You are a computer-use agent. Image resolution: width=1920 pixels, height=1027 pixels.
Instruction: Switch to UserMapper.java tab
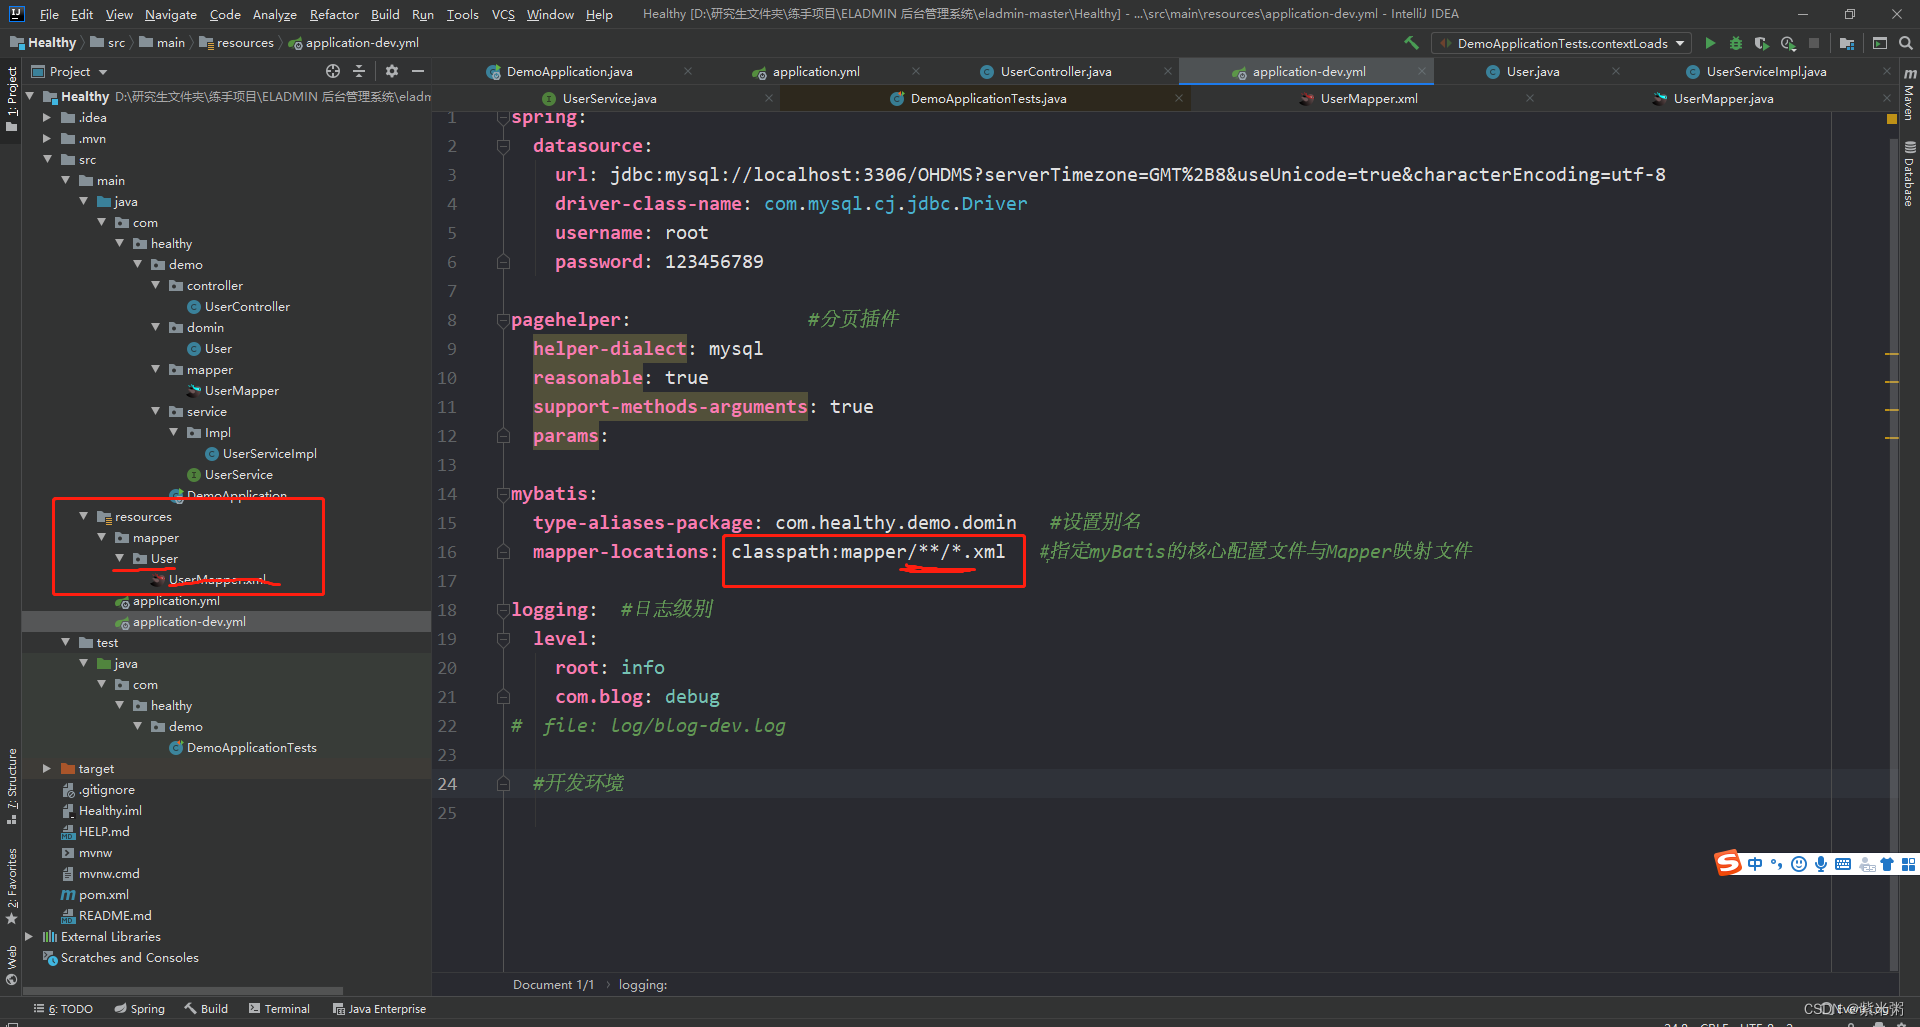pos(1723,98)
